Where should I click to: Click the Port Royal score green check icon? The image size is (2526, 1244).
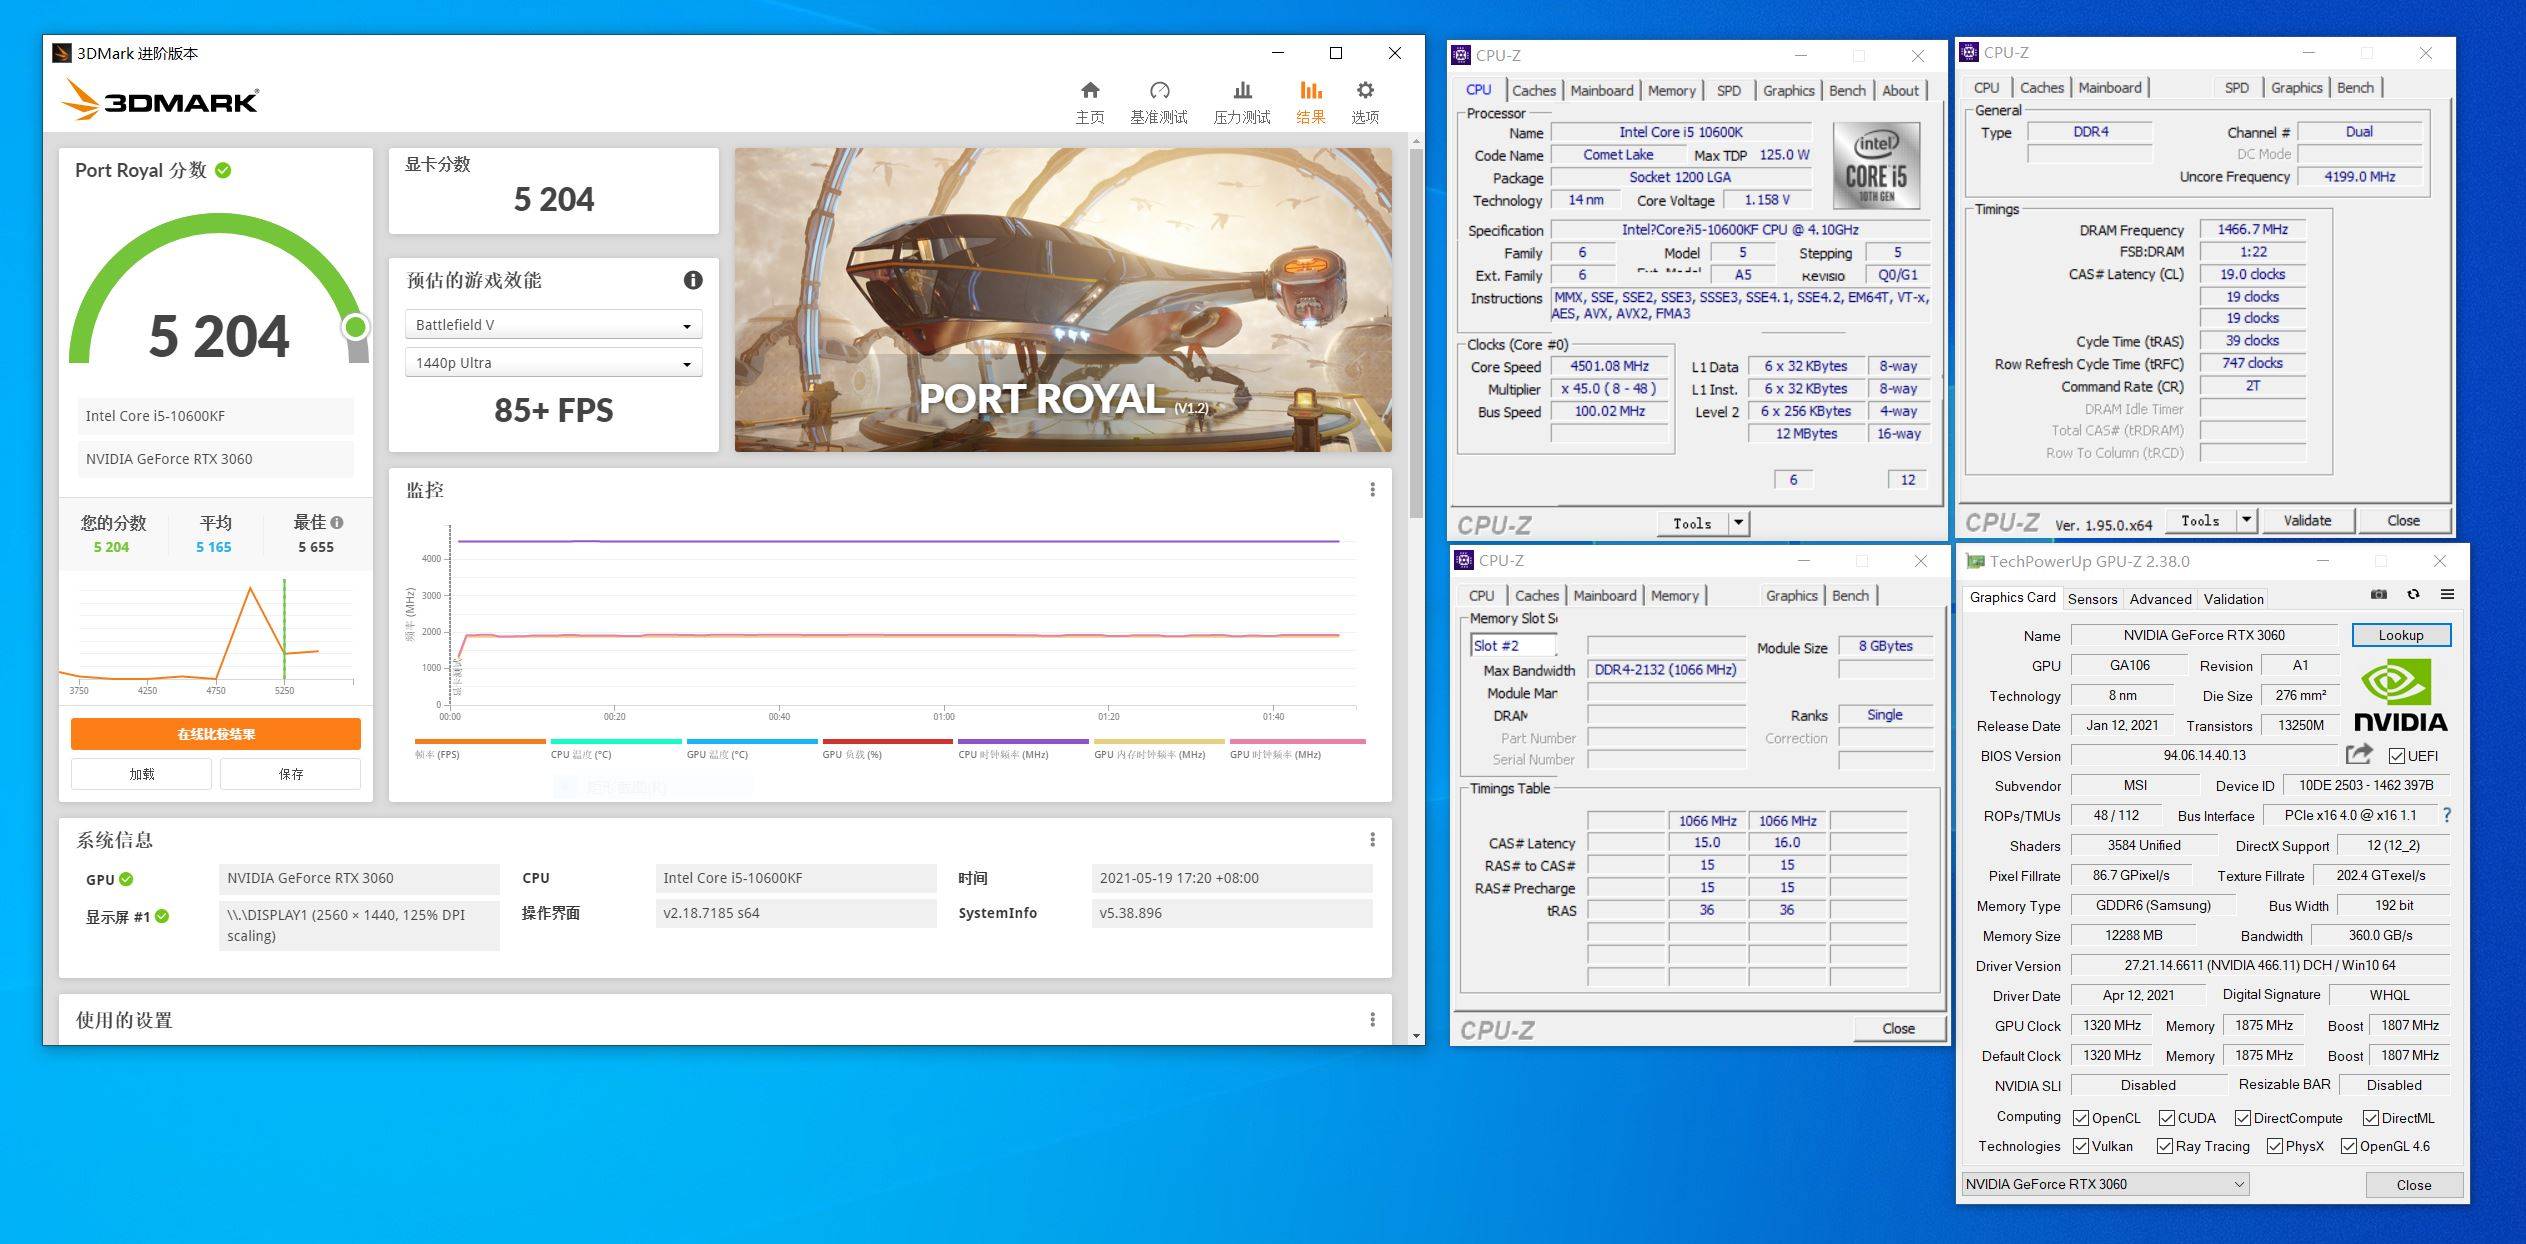[223, 170]
